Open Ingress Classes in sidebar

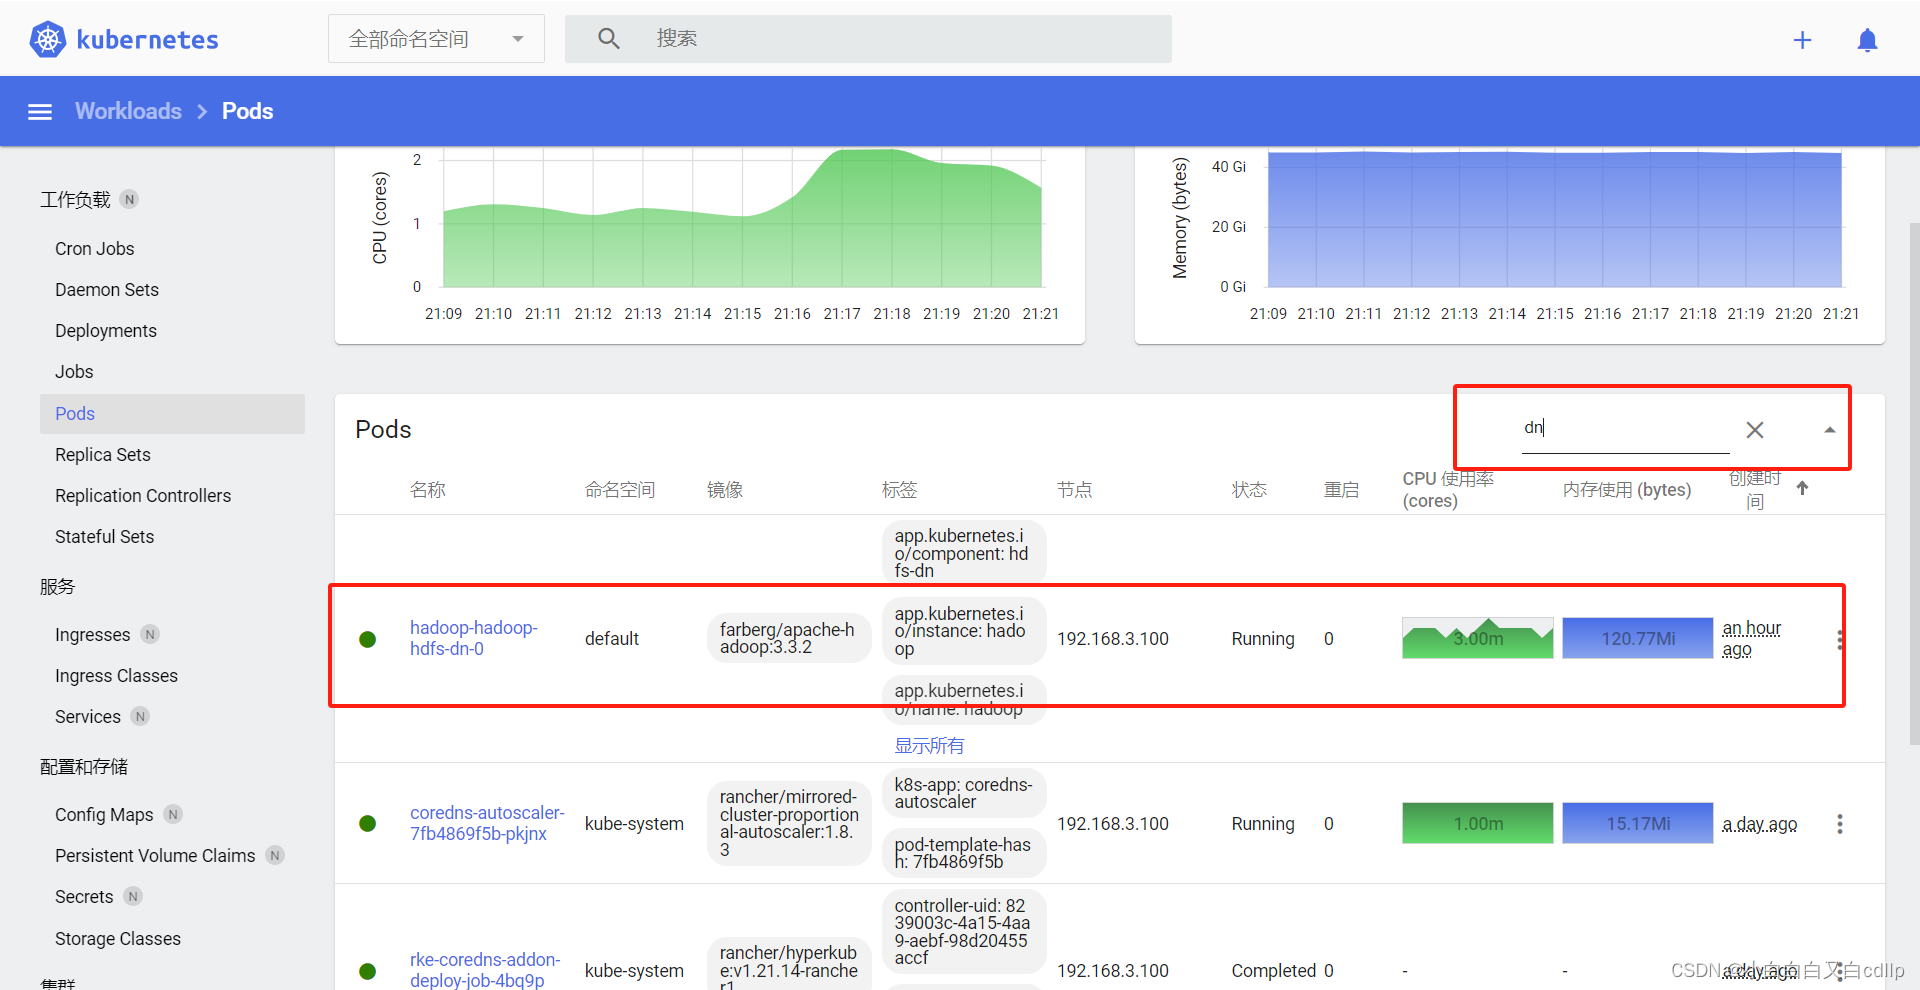(116, 676)
